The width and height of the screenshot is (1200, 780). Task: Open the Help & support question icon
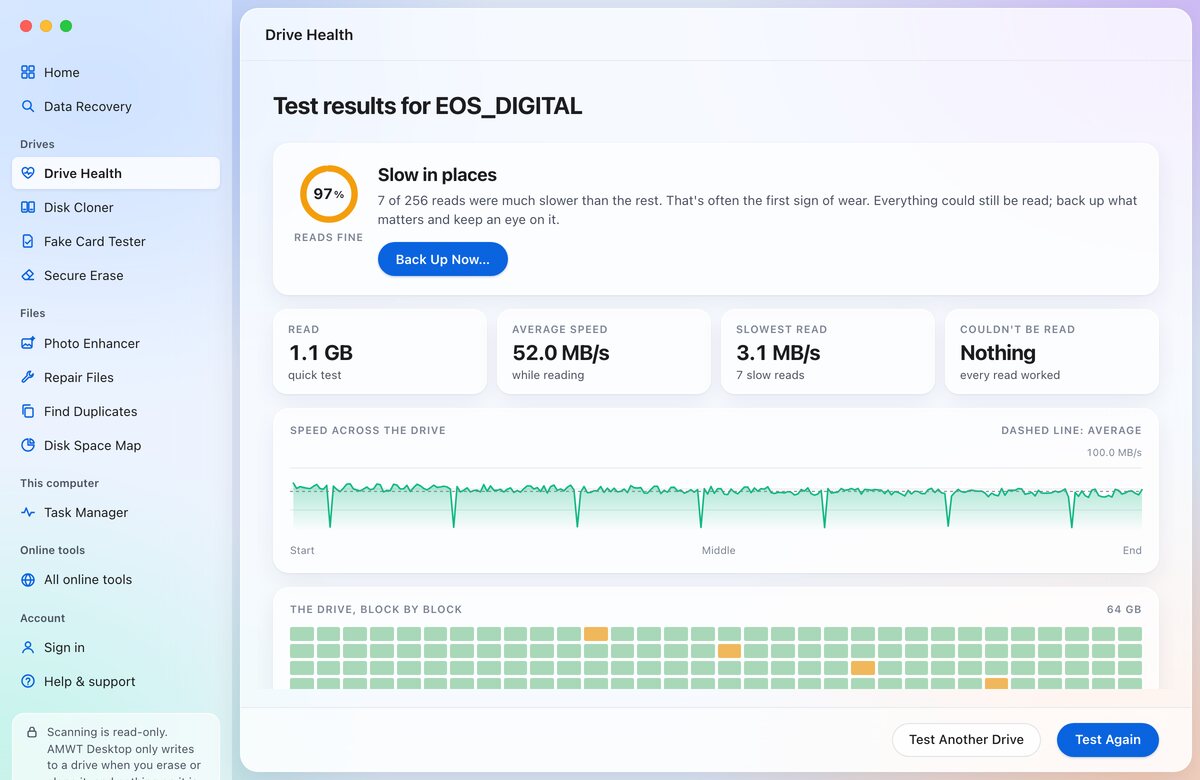28,681
